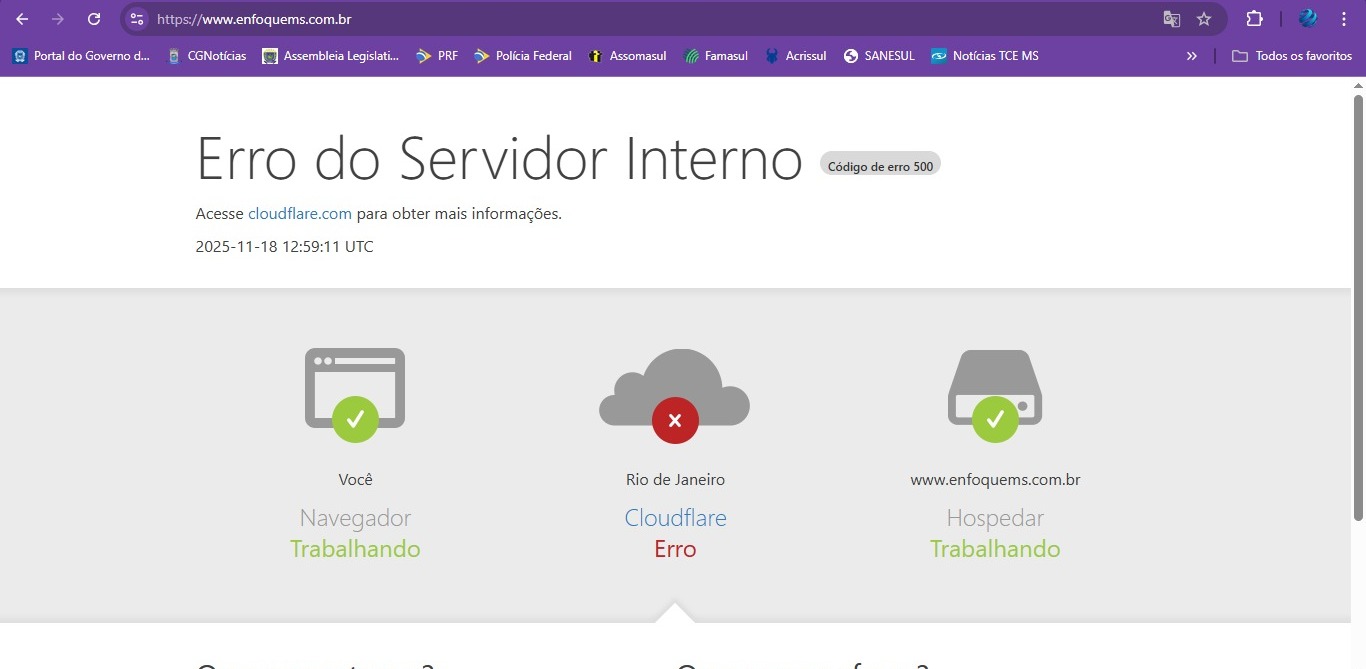This screenshot has height=669, width=1366.
Task: Click the browser back arrow
Action: 22,19
